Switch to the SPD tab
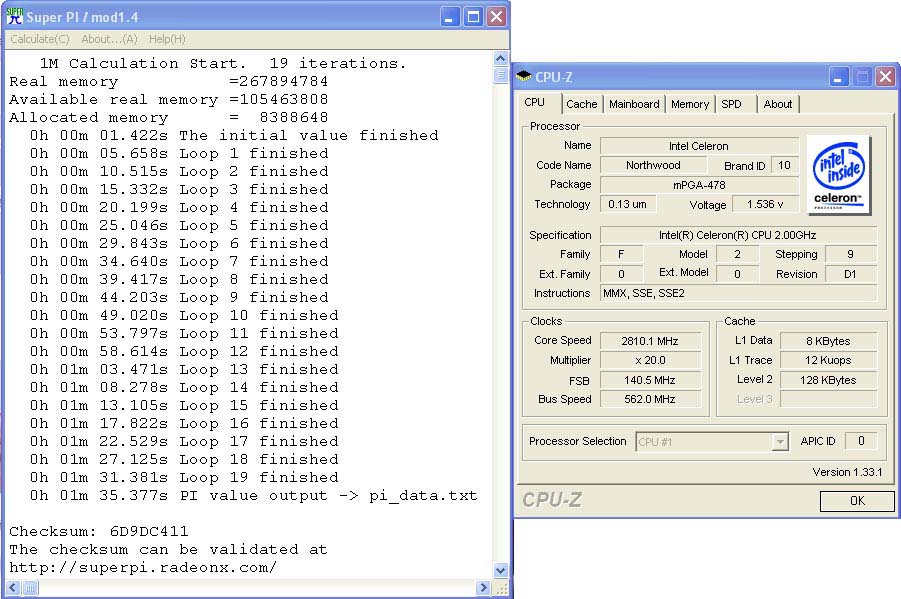Image resolution: width=901 pixels, height=599 pixels. pos(731,104)
